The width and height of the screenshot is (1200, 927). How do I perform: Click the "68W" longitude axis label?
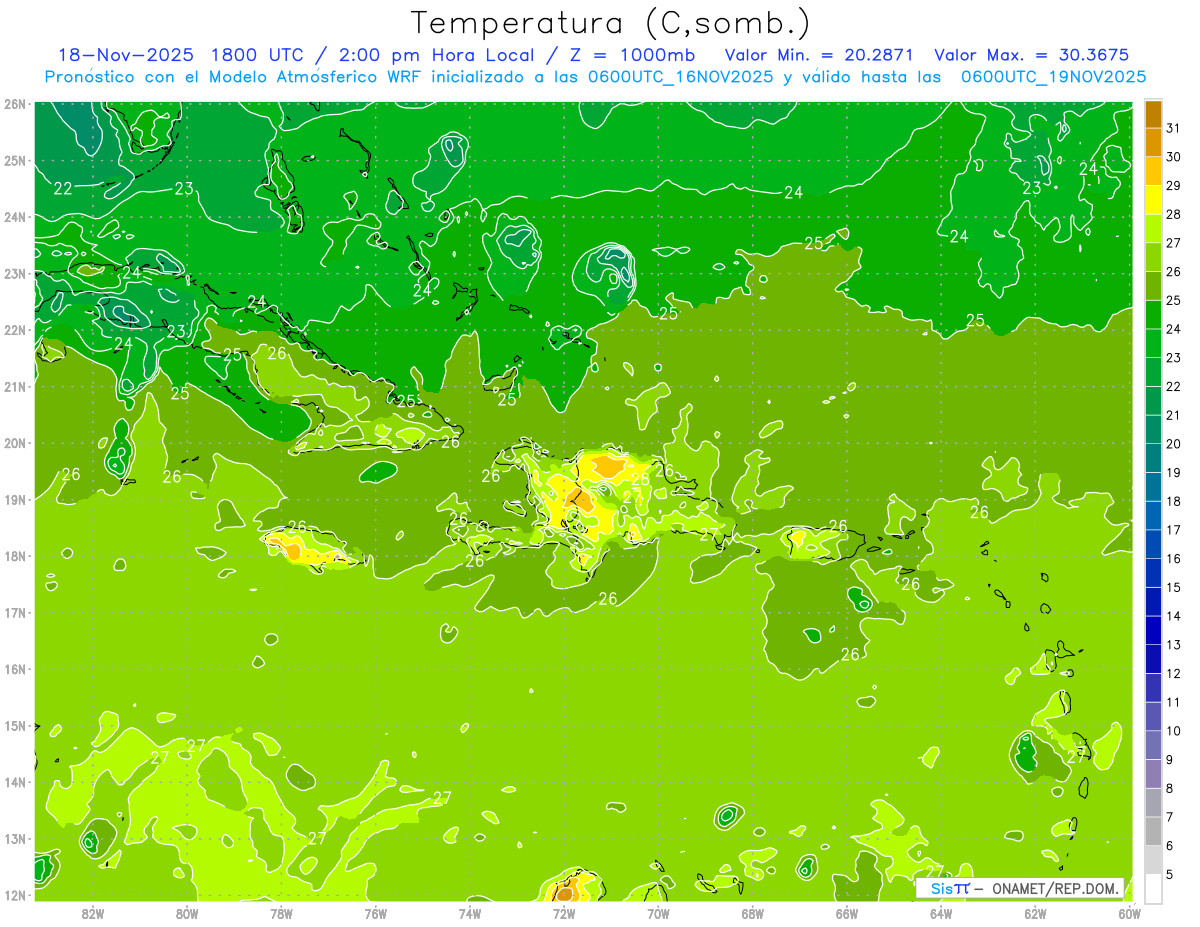(x=752, y=913)
